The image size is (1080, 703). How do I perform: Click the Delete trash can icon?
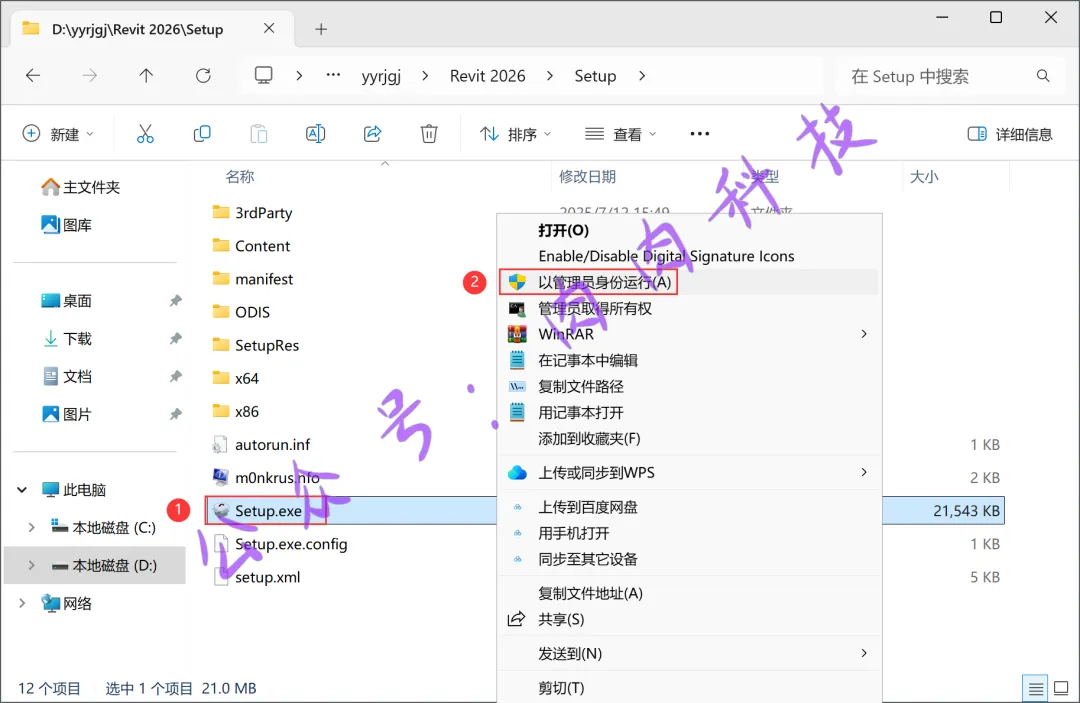coord(428,134)
